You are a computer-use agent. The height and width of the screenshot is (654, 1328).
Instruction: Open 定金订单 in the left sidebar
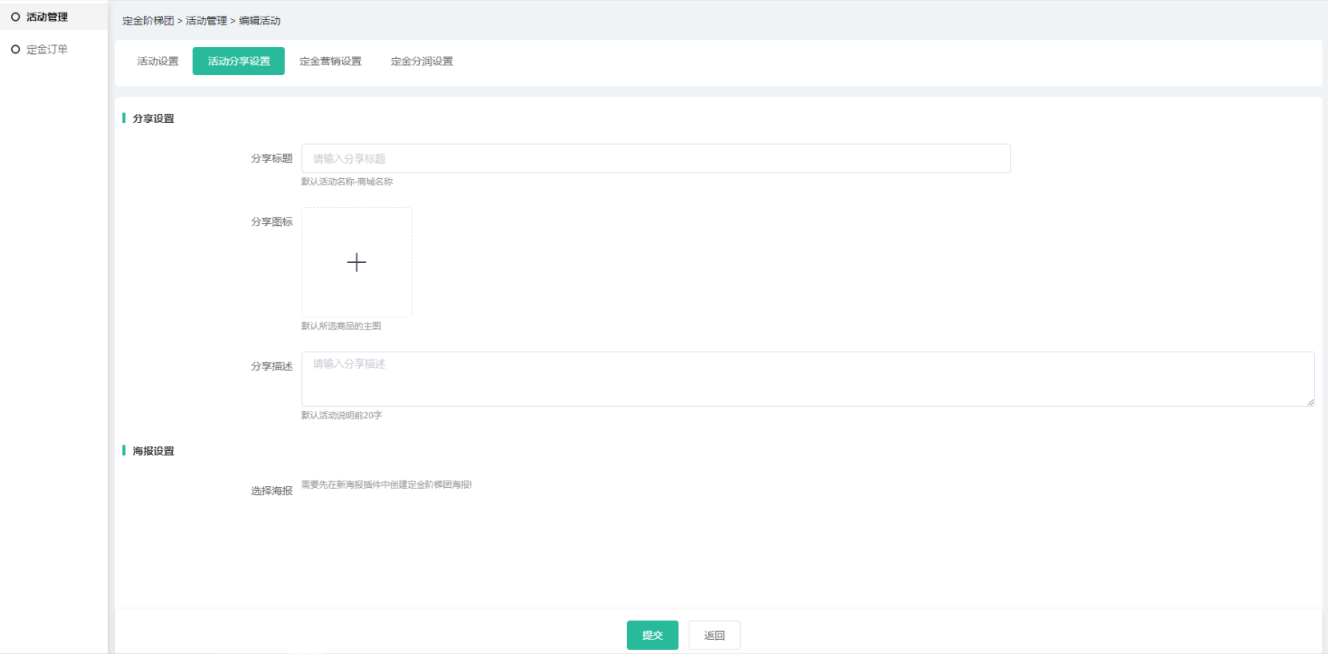click(x=47, y=49)
